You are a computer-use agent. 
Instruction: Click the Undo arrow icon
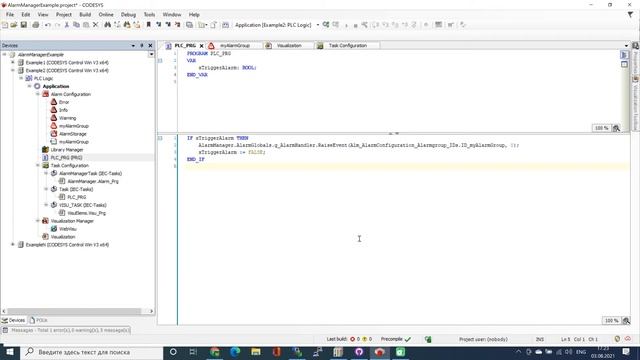point(48,25)
